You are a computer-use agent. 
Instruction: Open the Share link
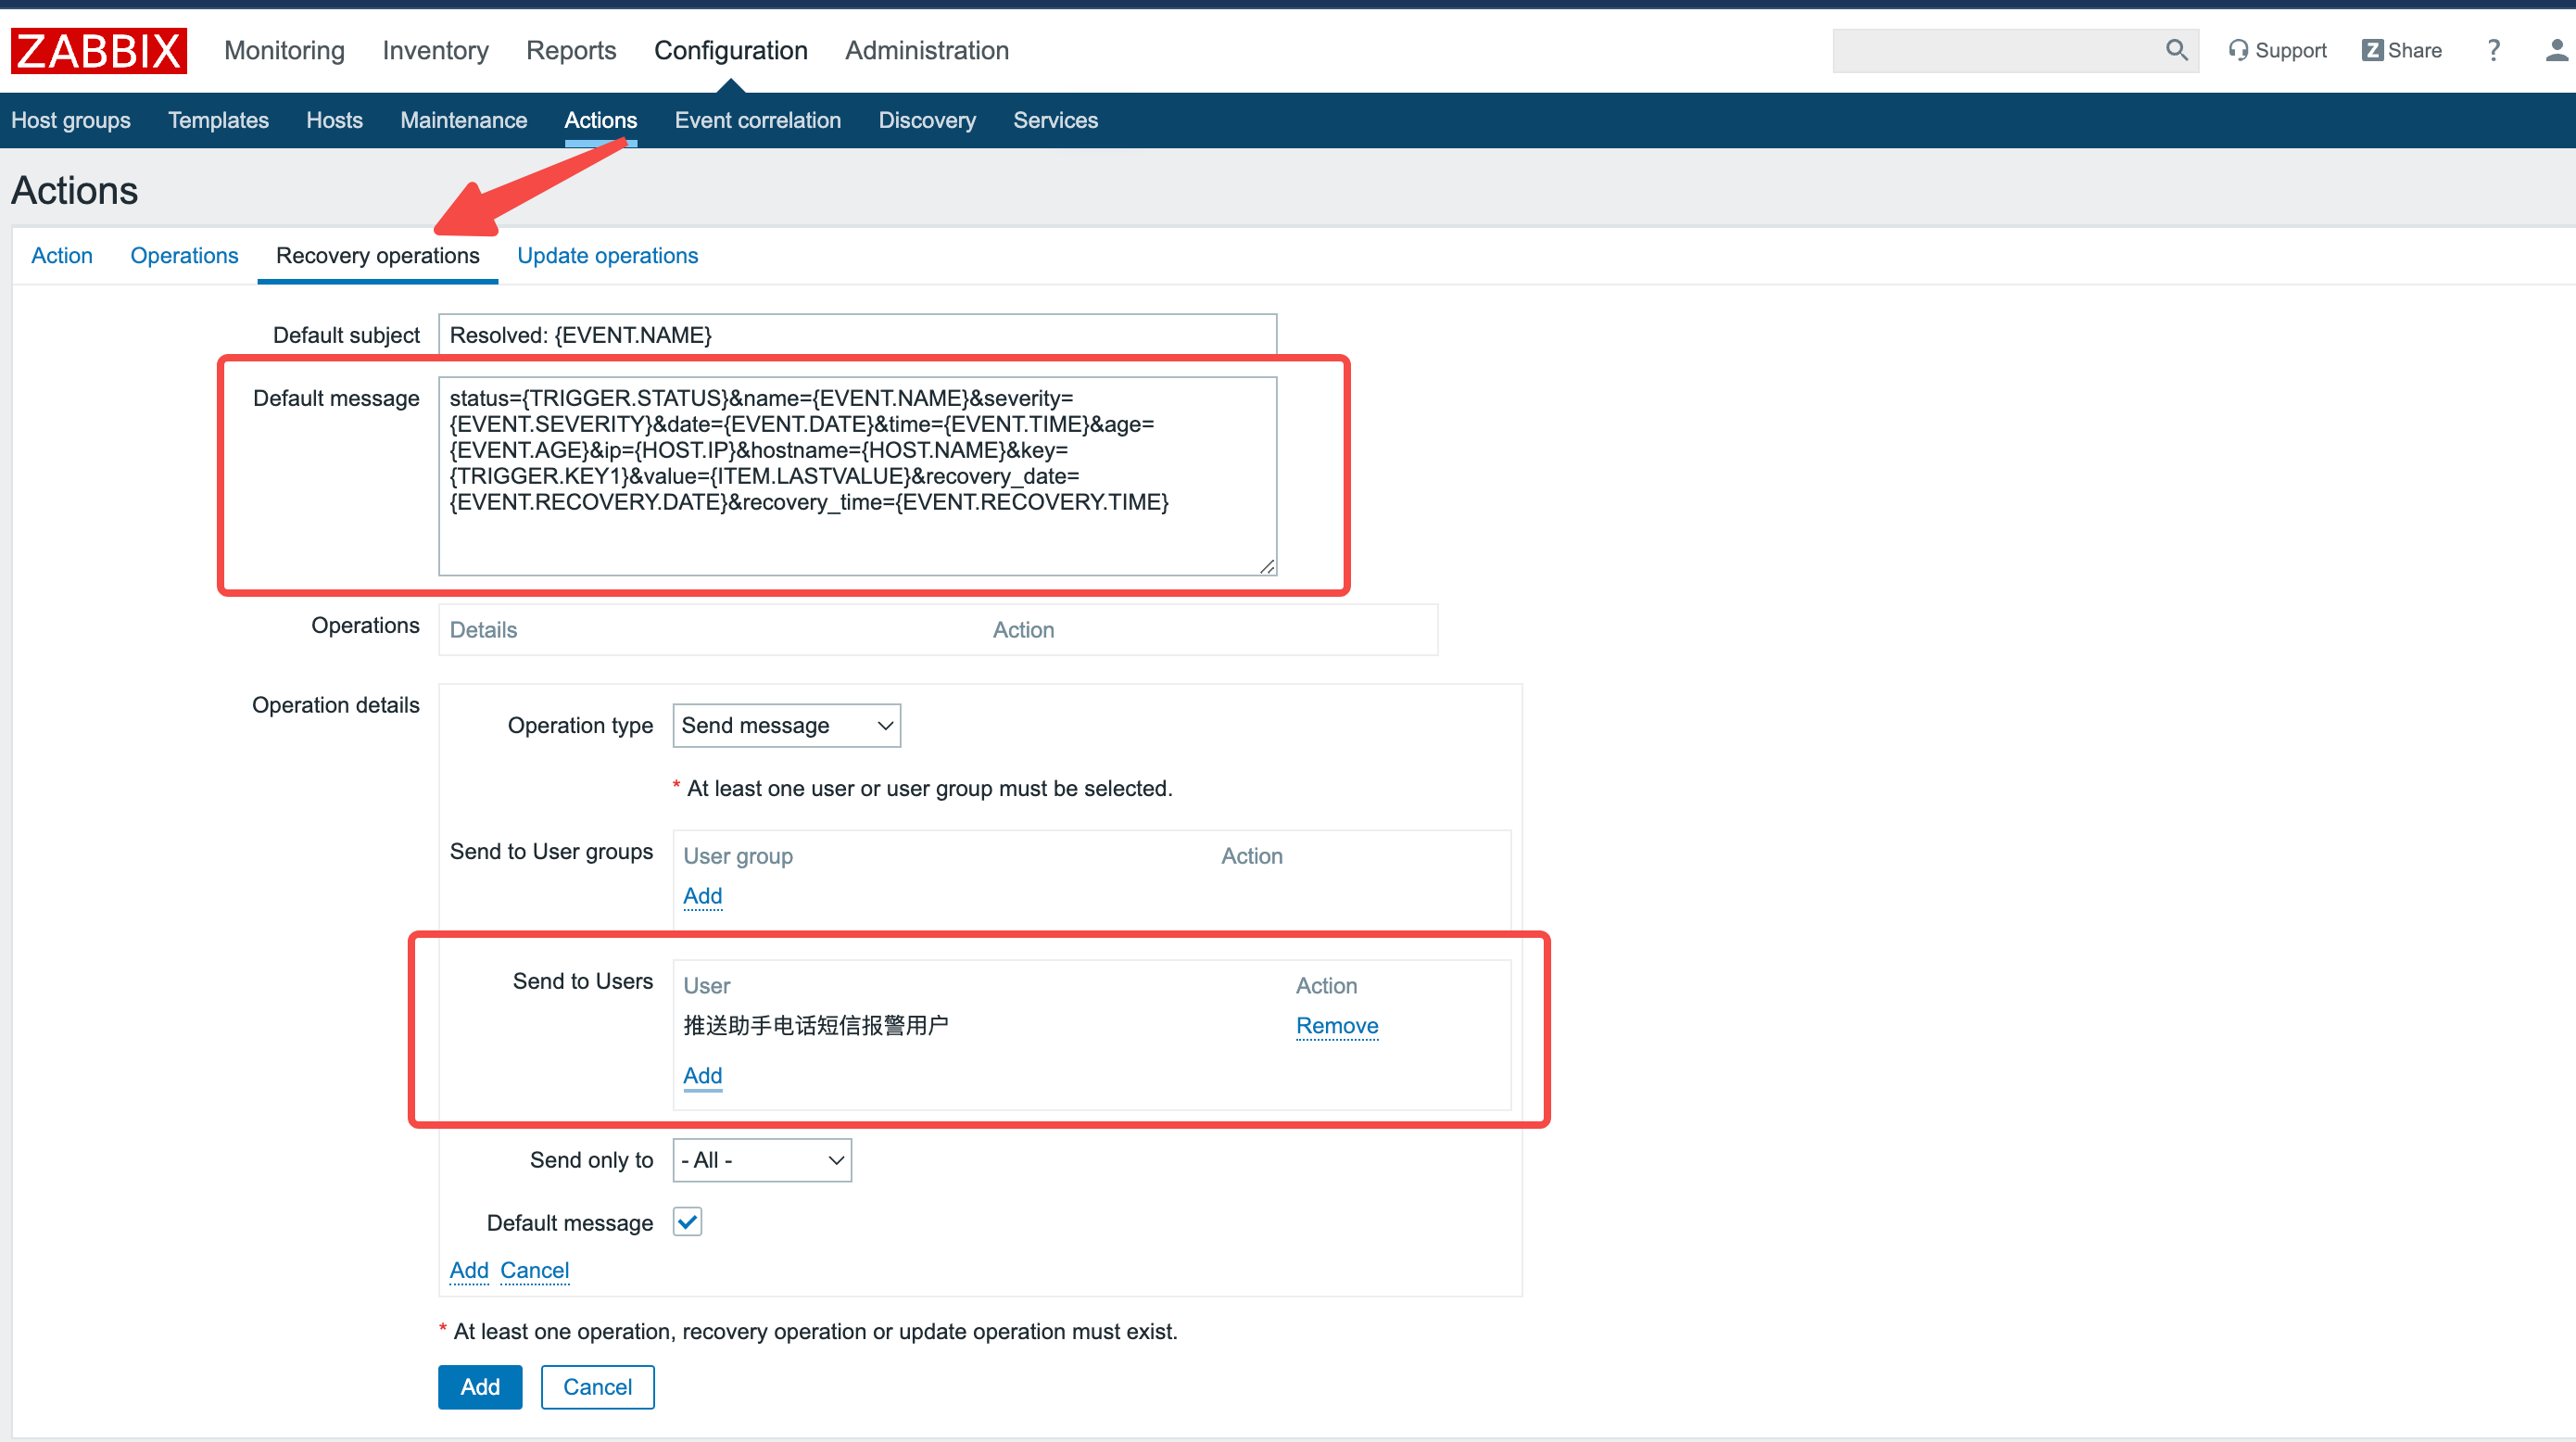tap(2401, 50)
